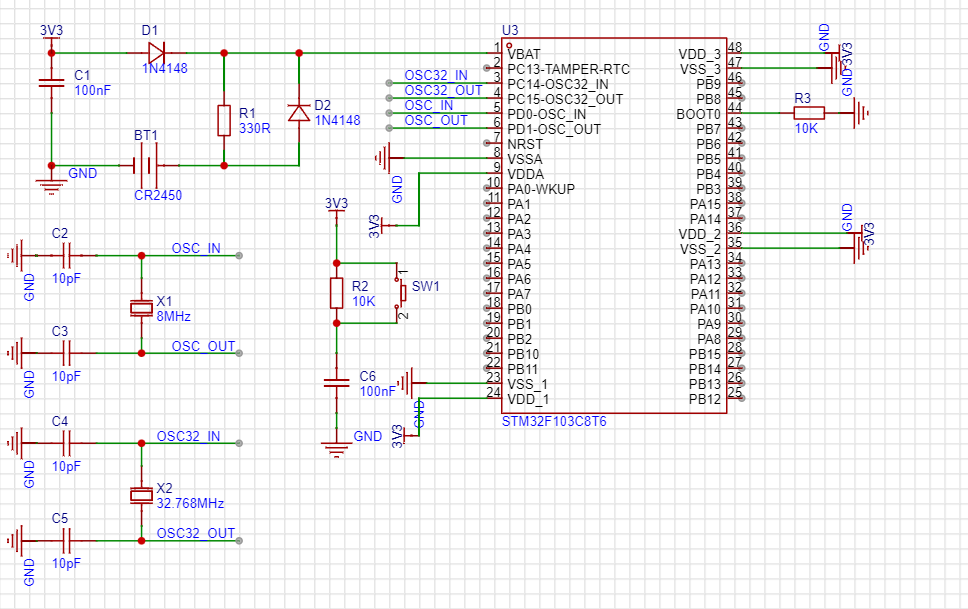Click the PB9 unconnected pin endpoint

click(x=741, y=83)
